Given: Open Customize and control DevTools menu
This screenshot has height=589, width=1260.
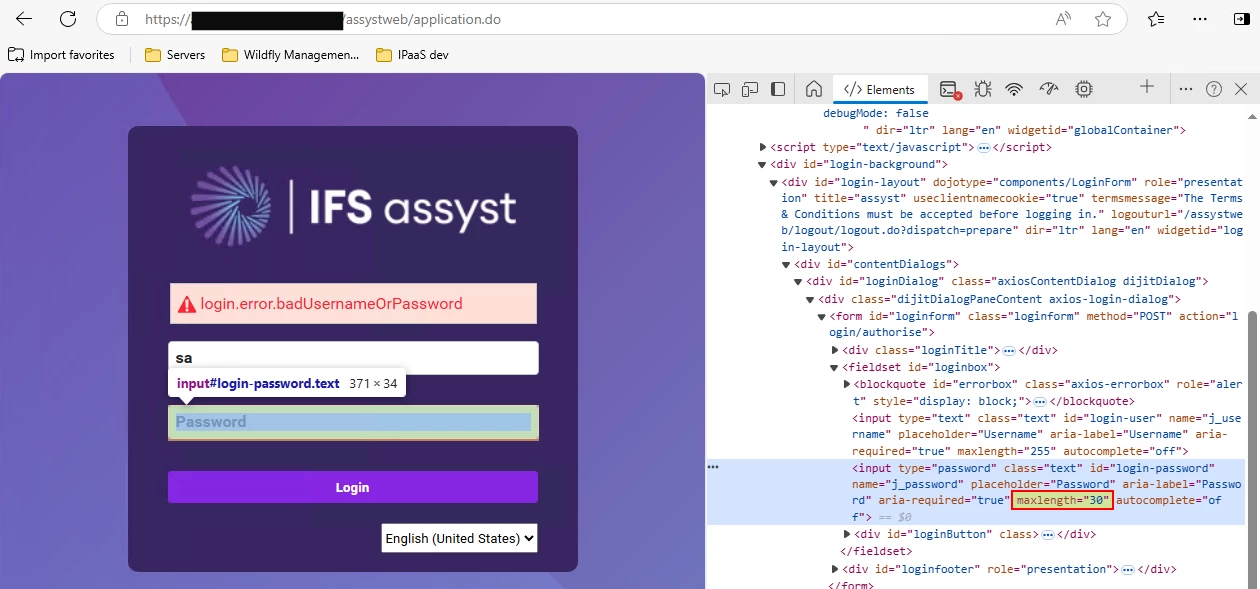Looking at the screenshot, I should tap(1186, 89).
